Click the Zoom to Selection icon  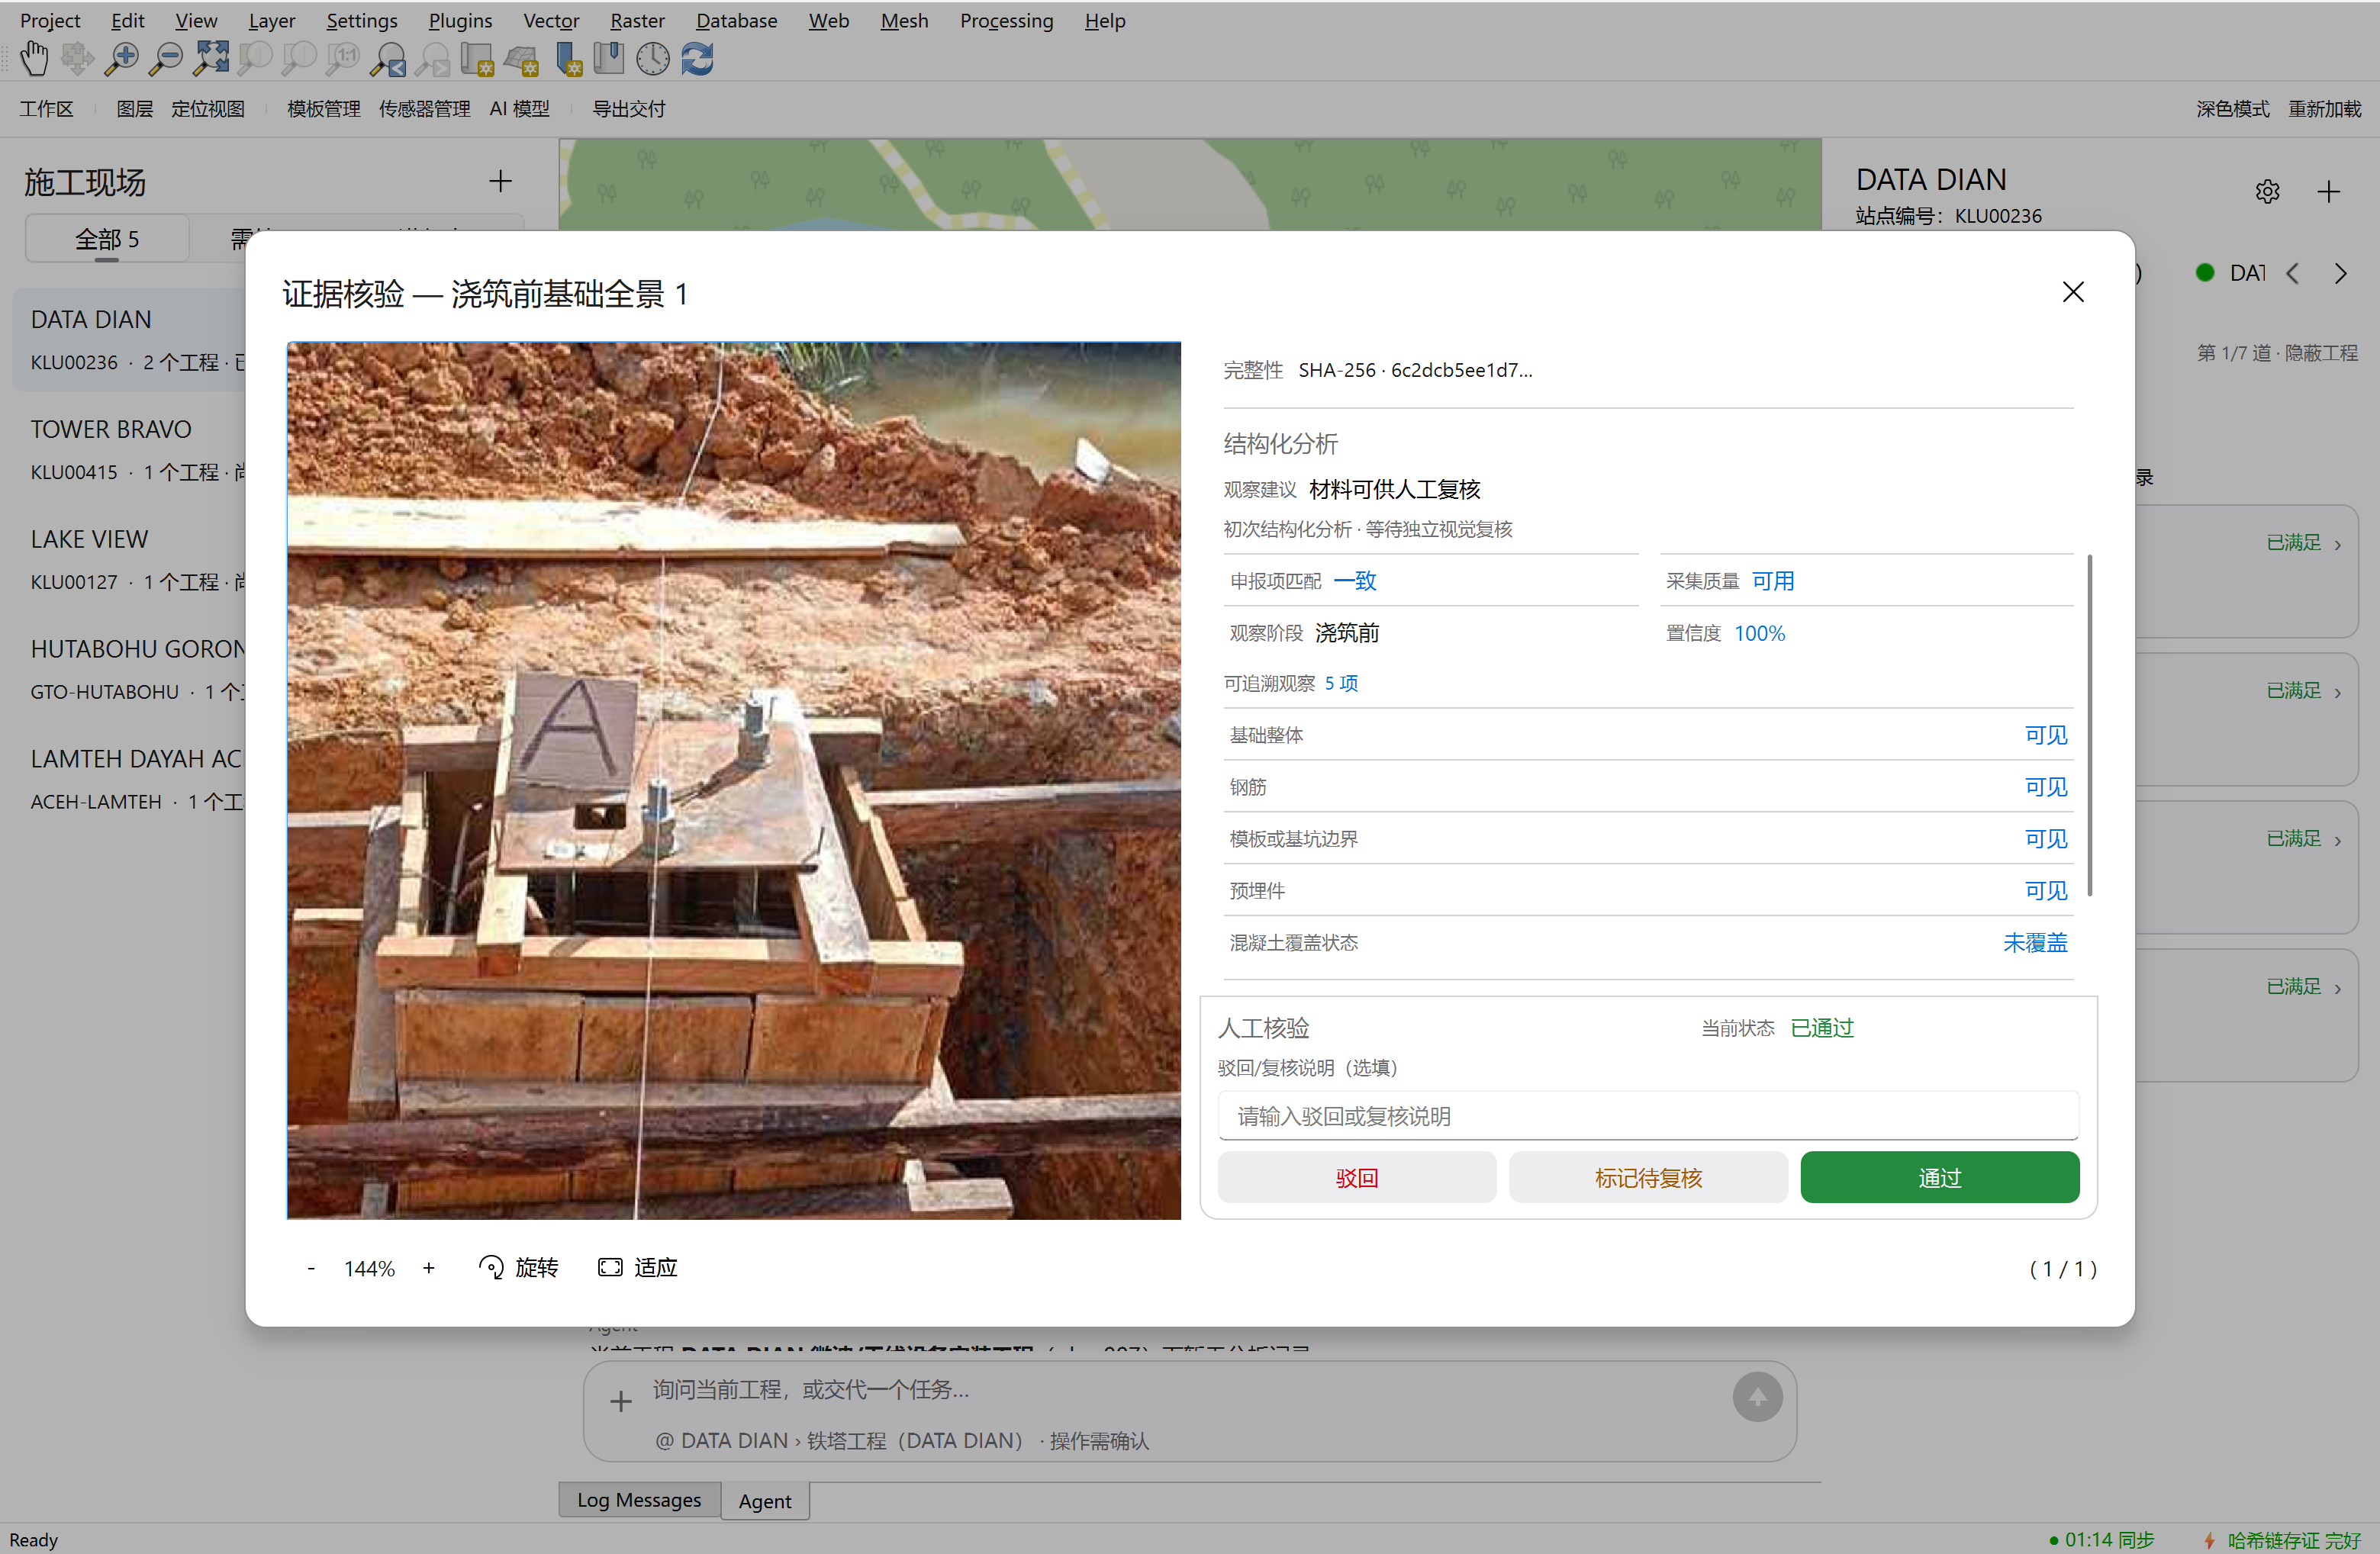tap(254, 59)
